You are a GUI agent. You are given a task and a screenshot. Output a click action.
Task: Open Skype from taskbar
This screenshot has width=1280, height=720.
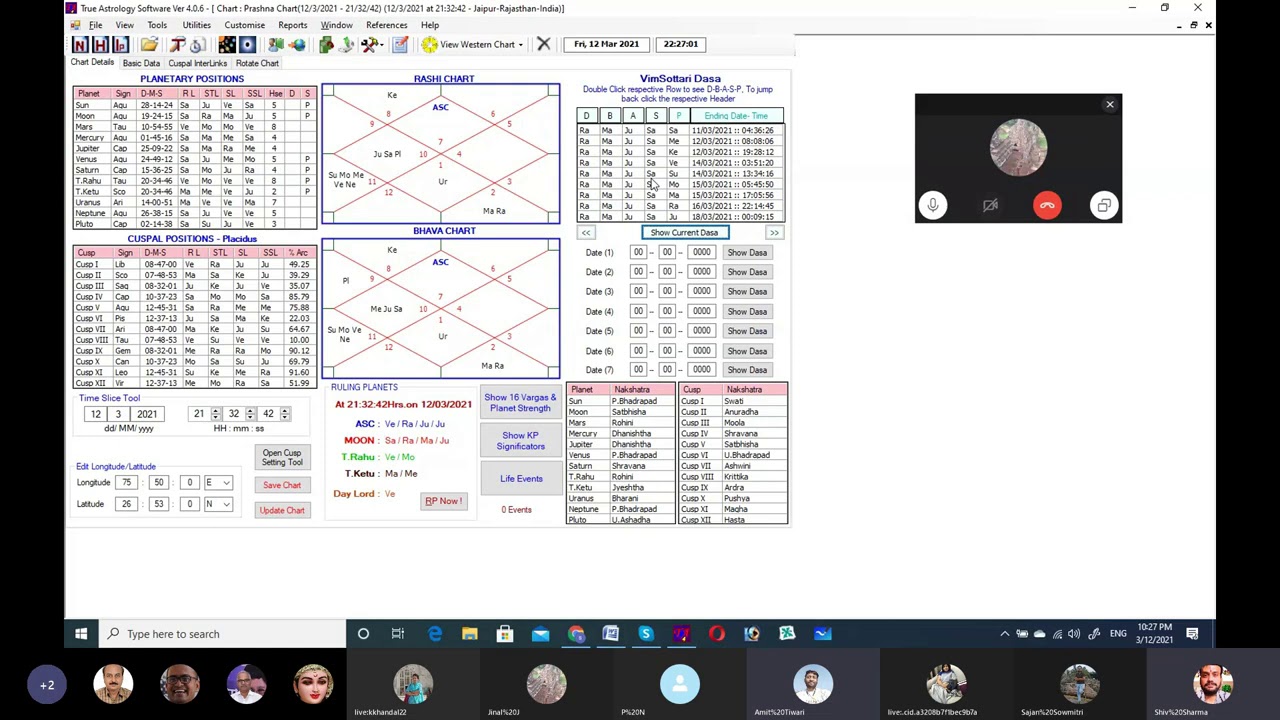coord(645,633)
